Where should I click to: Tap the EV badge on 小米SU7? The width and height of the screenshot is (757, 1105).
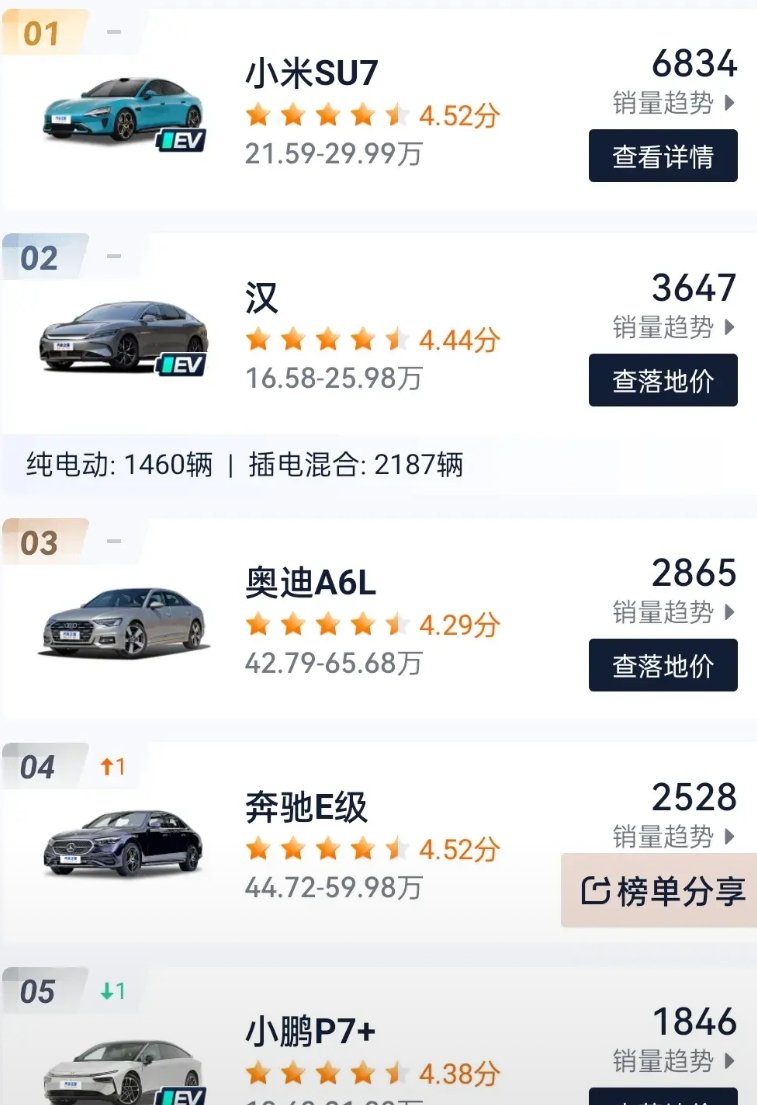(x=181, y=140)
